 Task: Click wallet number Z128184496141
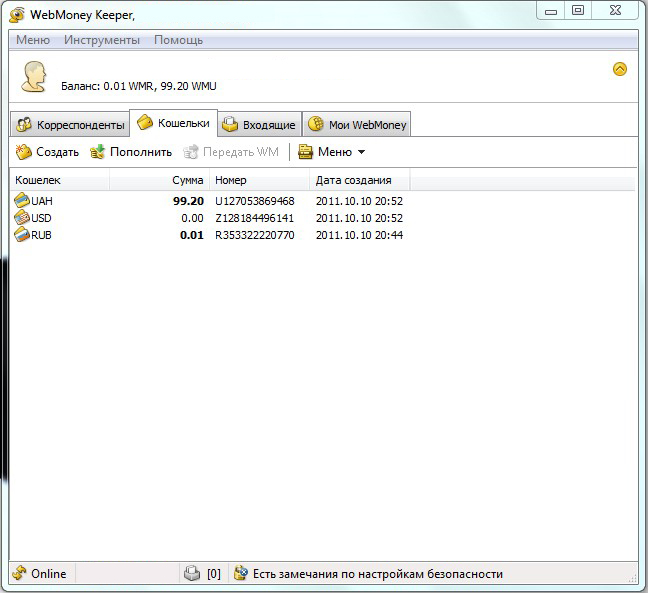(x=254, y=218)
